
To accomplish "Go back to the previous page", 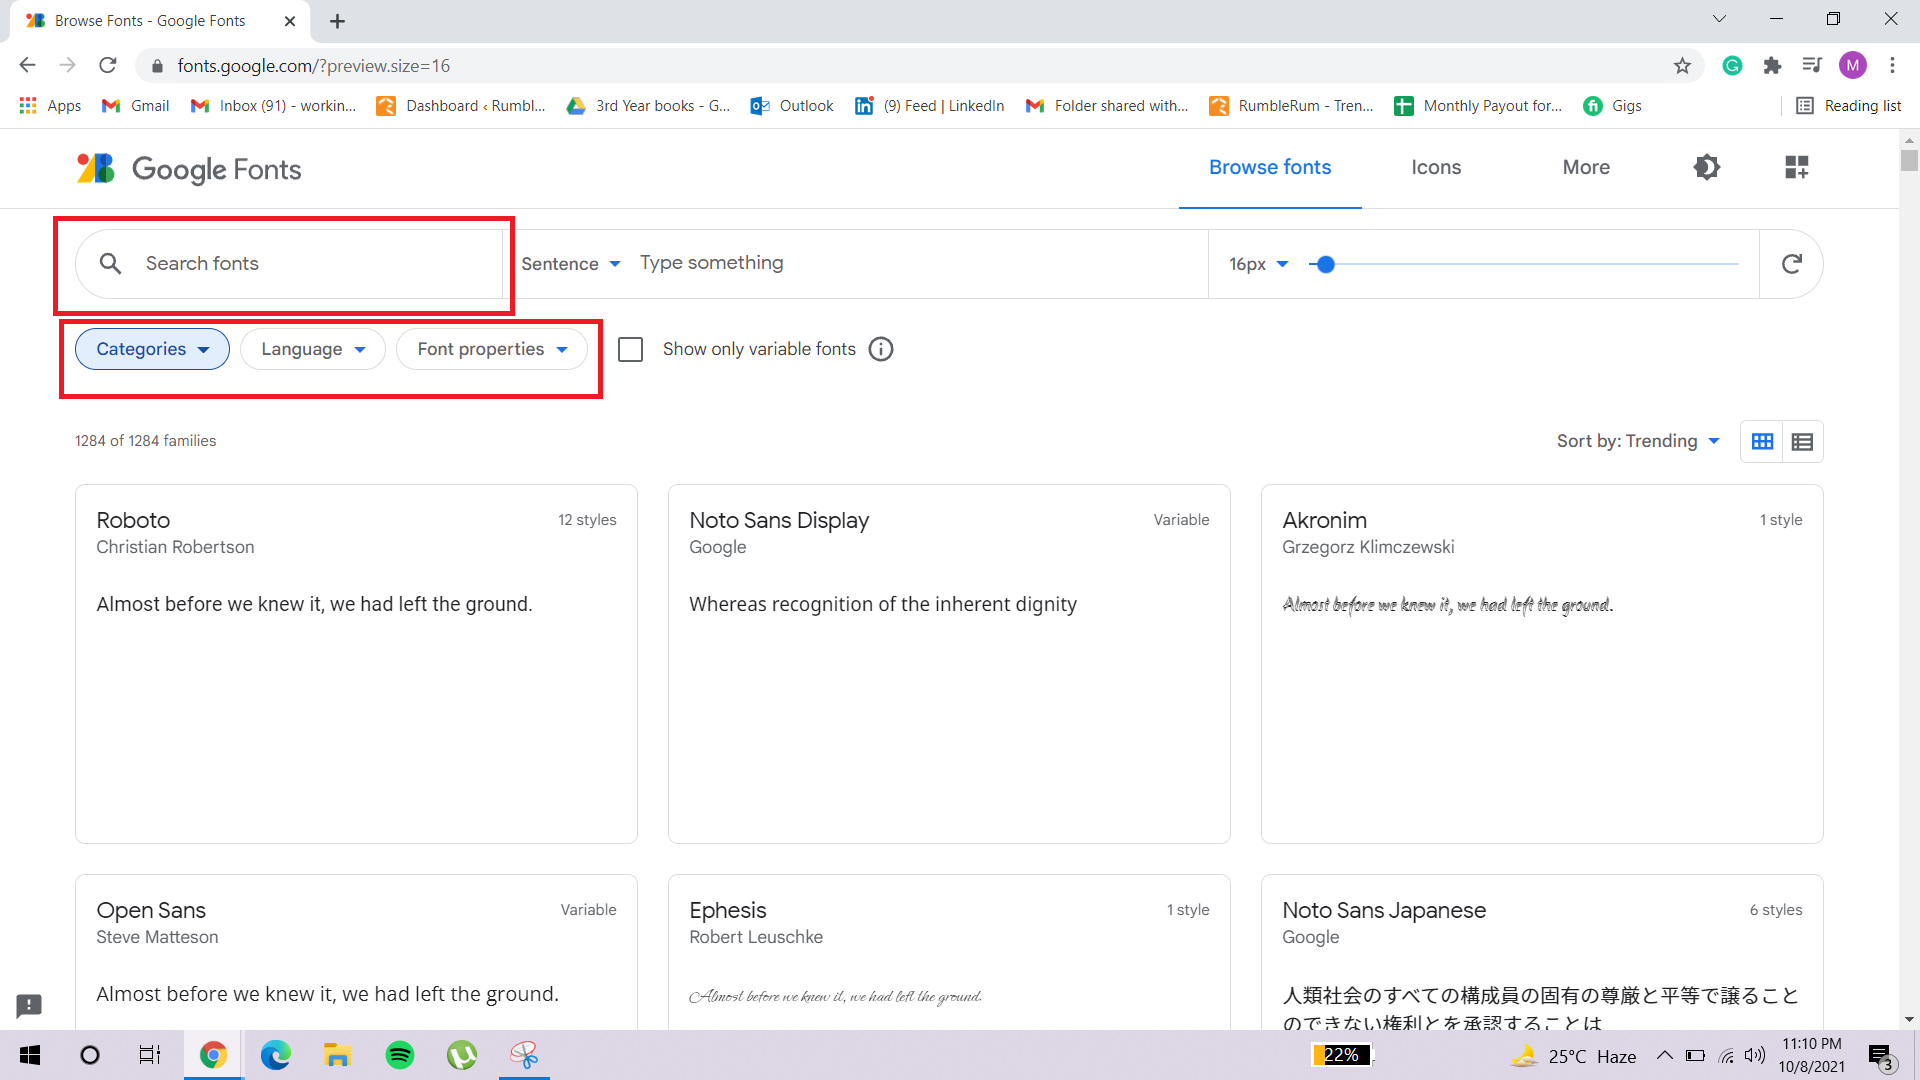I will click(27, 66).
